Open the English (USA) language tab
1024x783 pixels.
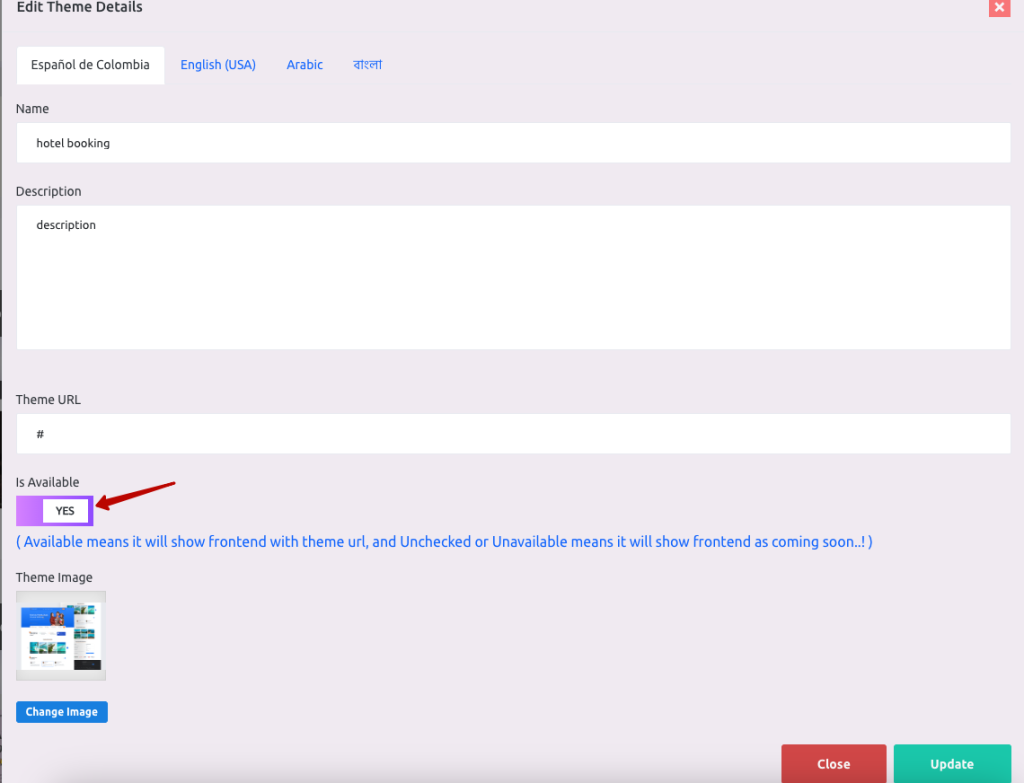coord(218,65)
